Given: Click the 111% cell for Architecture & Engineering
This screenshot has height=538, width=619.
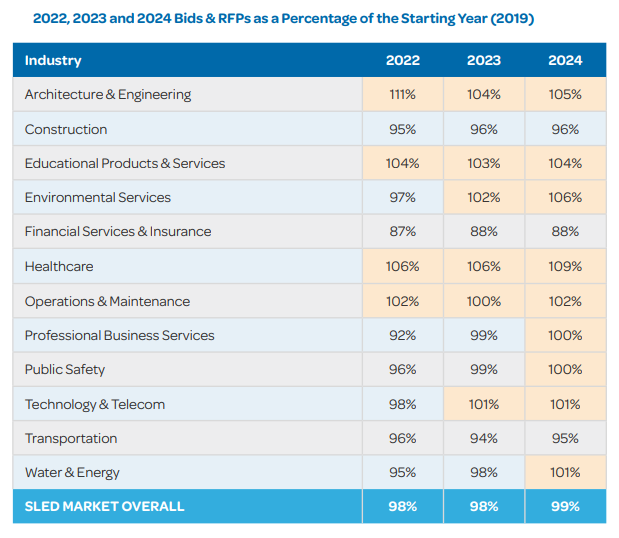Looking at the screenshot, I should pyautogui.click(x=402, y=95).
